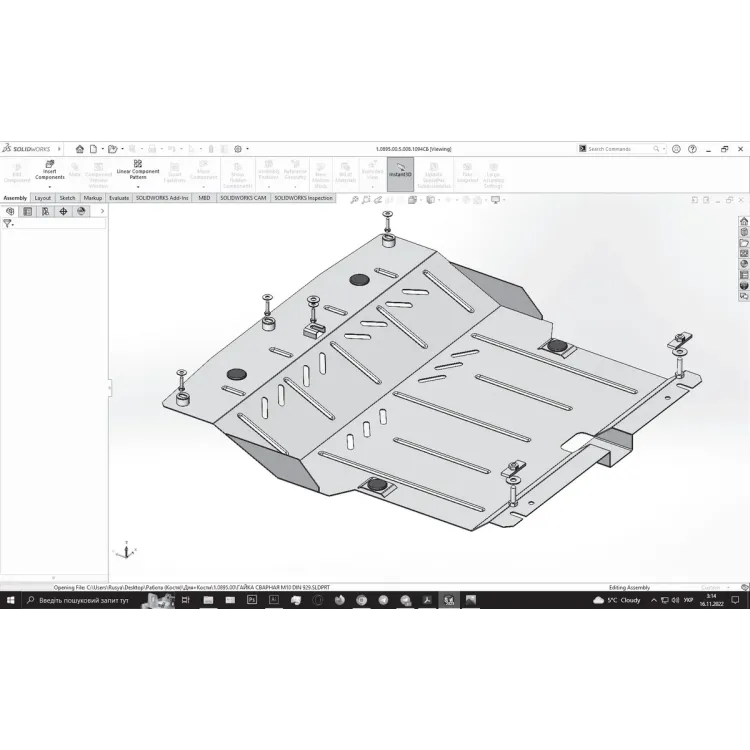750x750 pixels.
Task: Create a new document with the New icon
Action: pos(93,149)
